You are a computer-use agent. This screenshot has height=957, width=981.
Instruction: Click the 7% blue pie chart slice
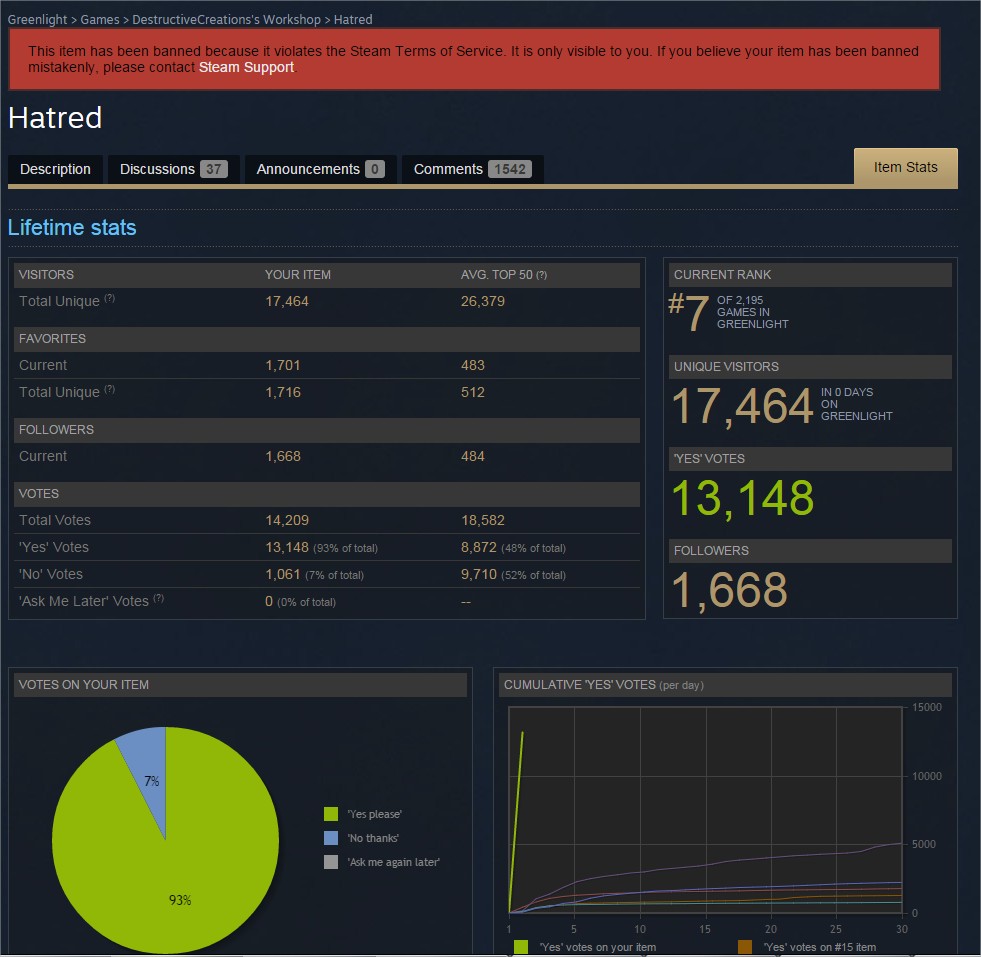148,770
